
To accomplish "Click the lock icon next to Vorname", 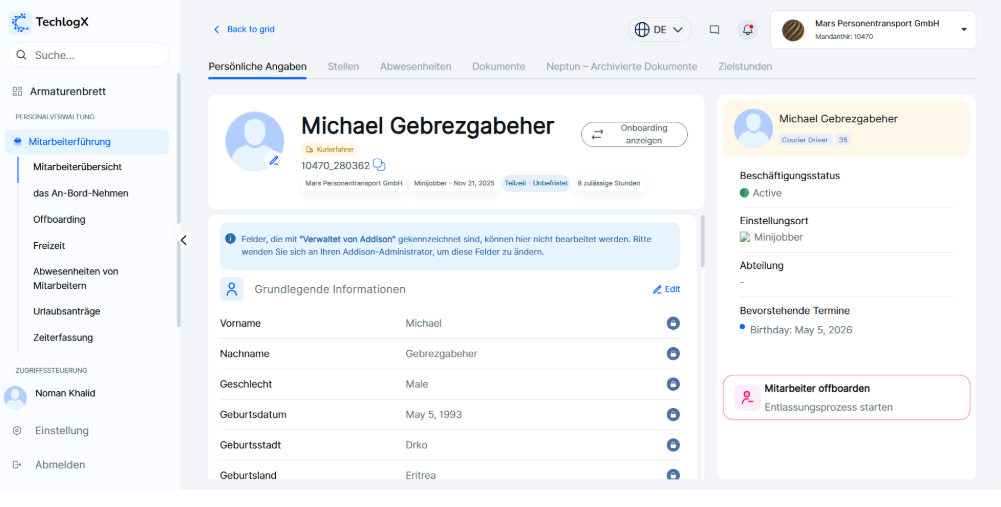I will click(673, 323).
